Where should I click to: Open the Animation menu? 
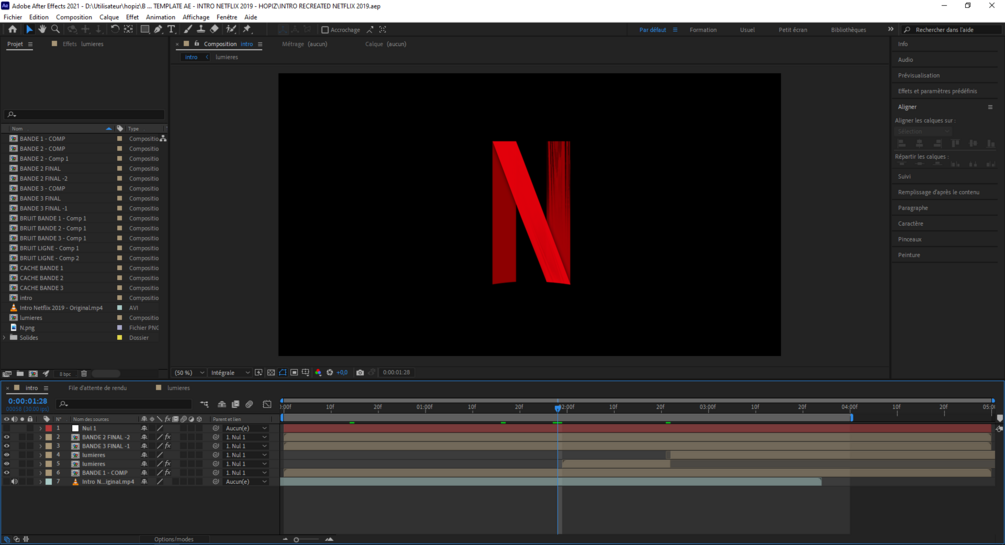tap(160, 17)
